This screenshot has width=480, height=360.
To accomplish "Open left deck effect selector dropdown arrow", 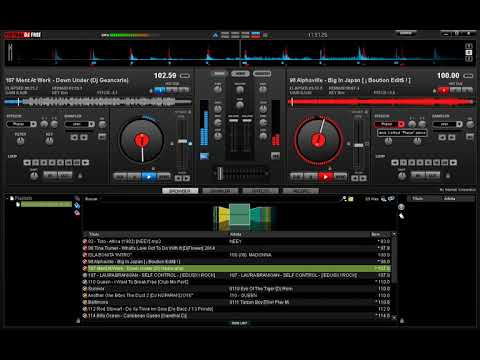I will click(x=33, y=124).
